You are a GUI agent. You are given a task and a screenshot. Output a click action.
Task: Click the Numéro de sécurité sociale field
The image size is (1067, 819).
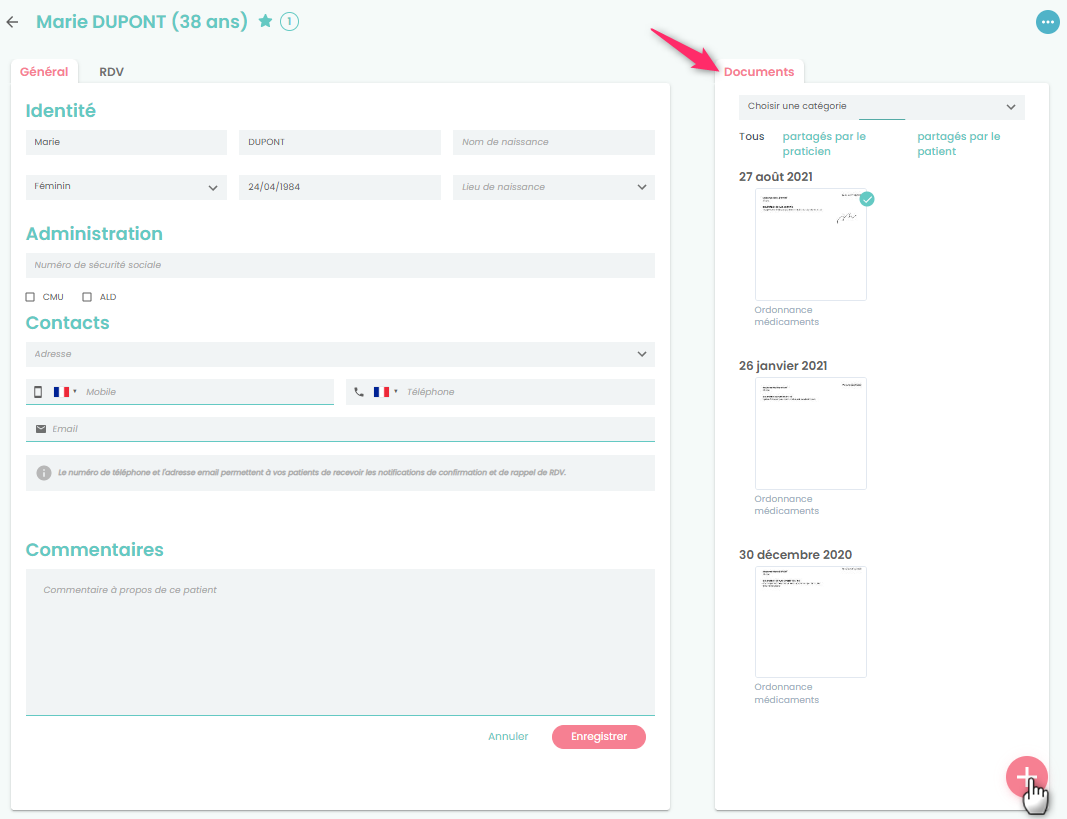point(340,265)
